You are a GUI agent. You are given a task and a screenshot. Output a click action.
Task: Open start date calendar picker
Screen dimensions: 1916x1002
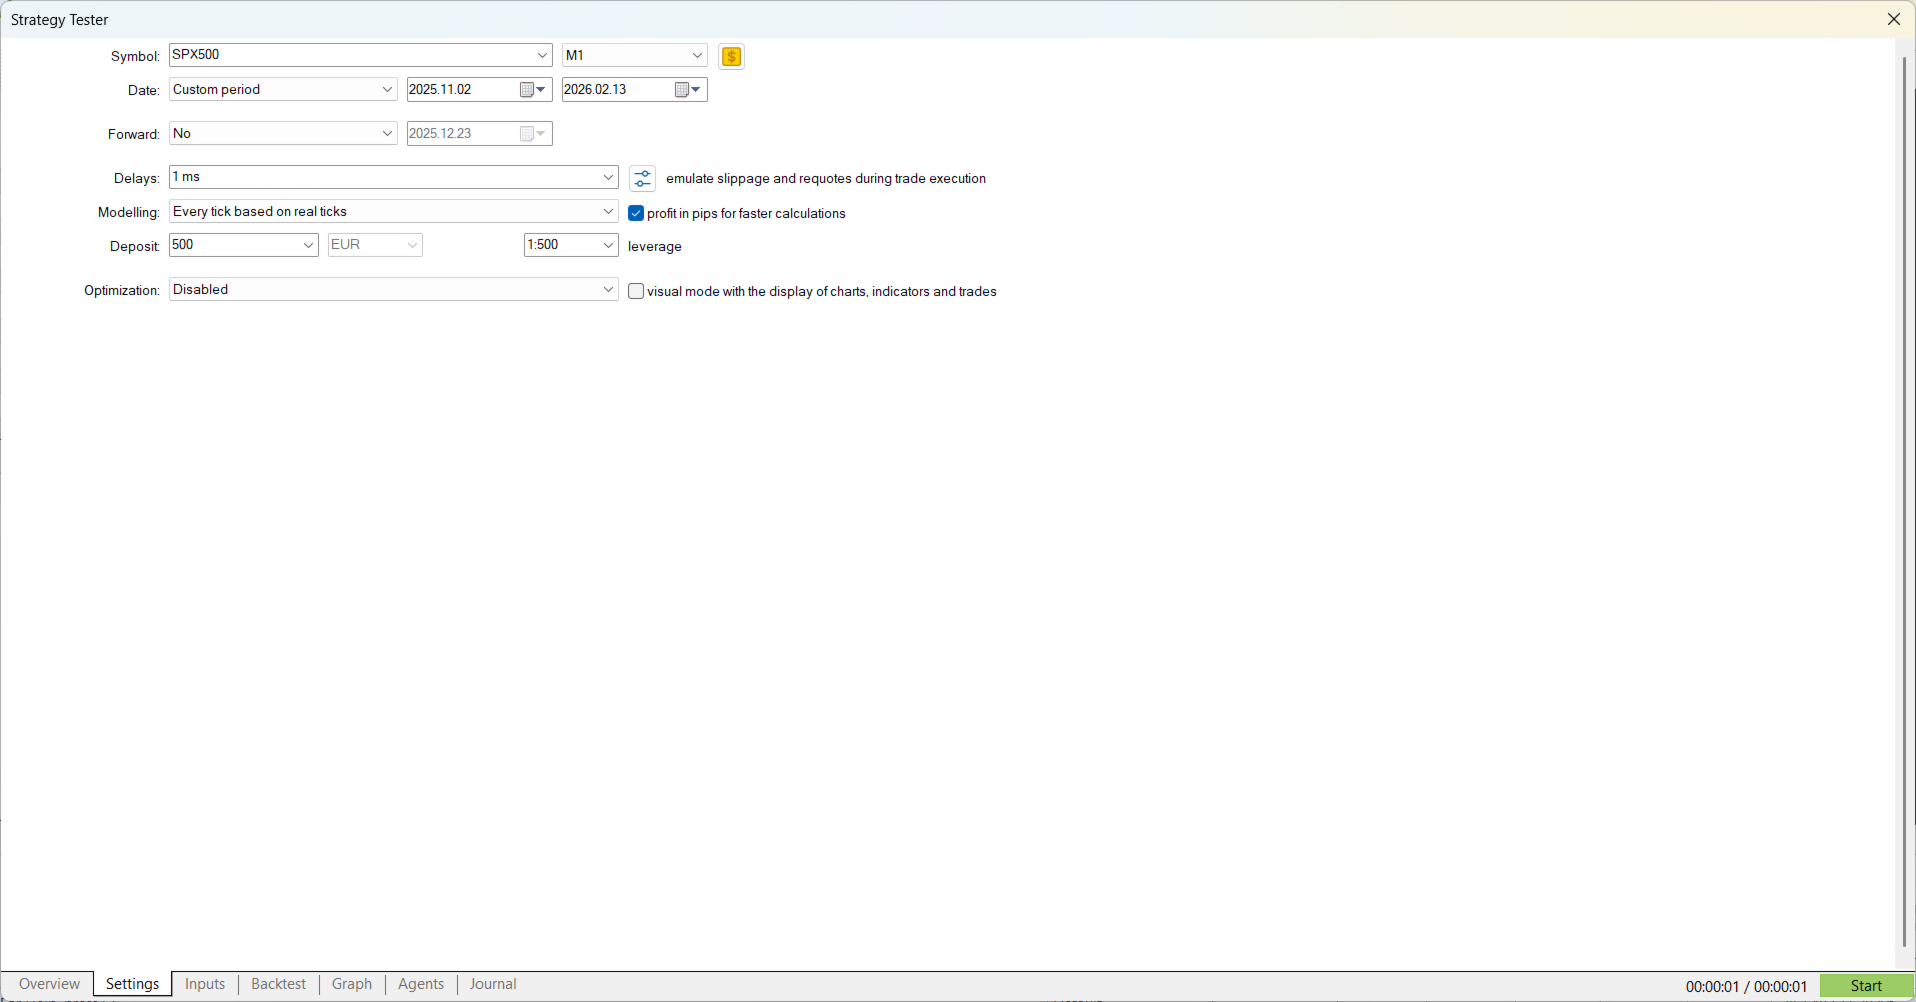coord(533,90)
